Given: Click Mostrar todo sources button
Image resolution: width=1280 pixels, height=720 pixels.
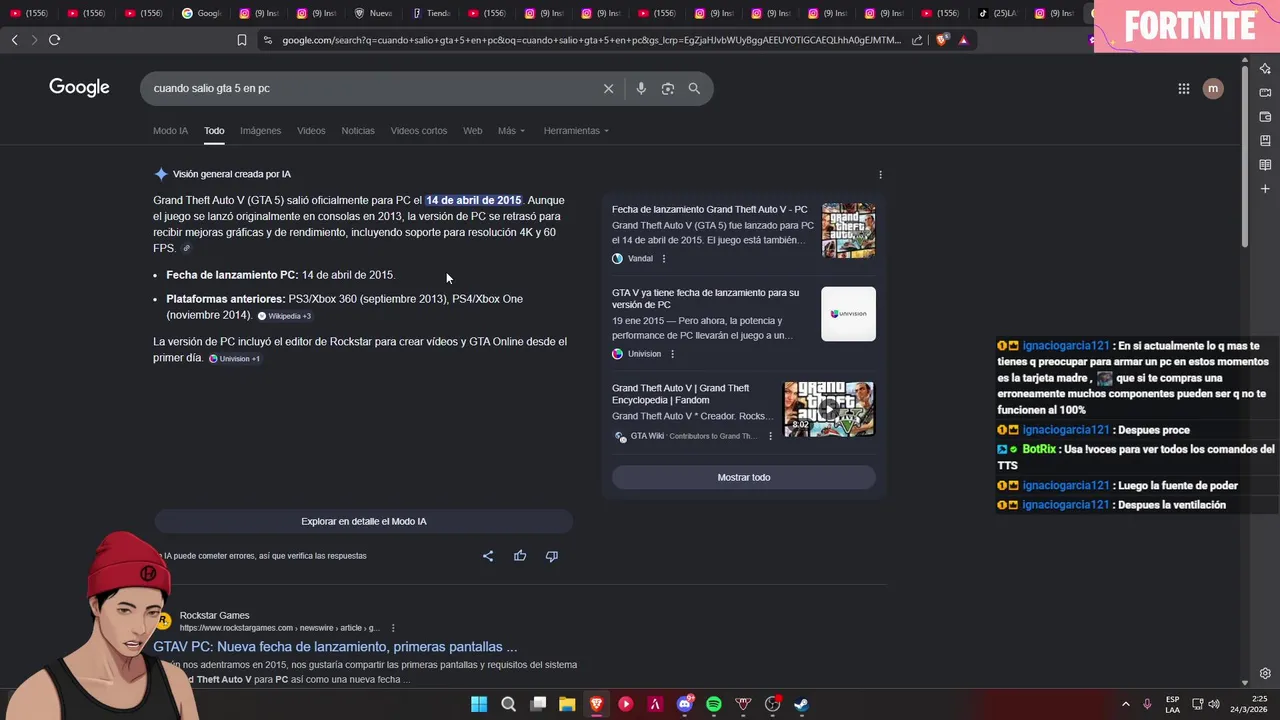Looking at the screenshot, I should [x=744, y=477].
